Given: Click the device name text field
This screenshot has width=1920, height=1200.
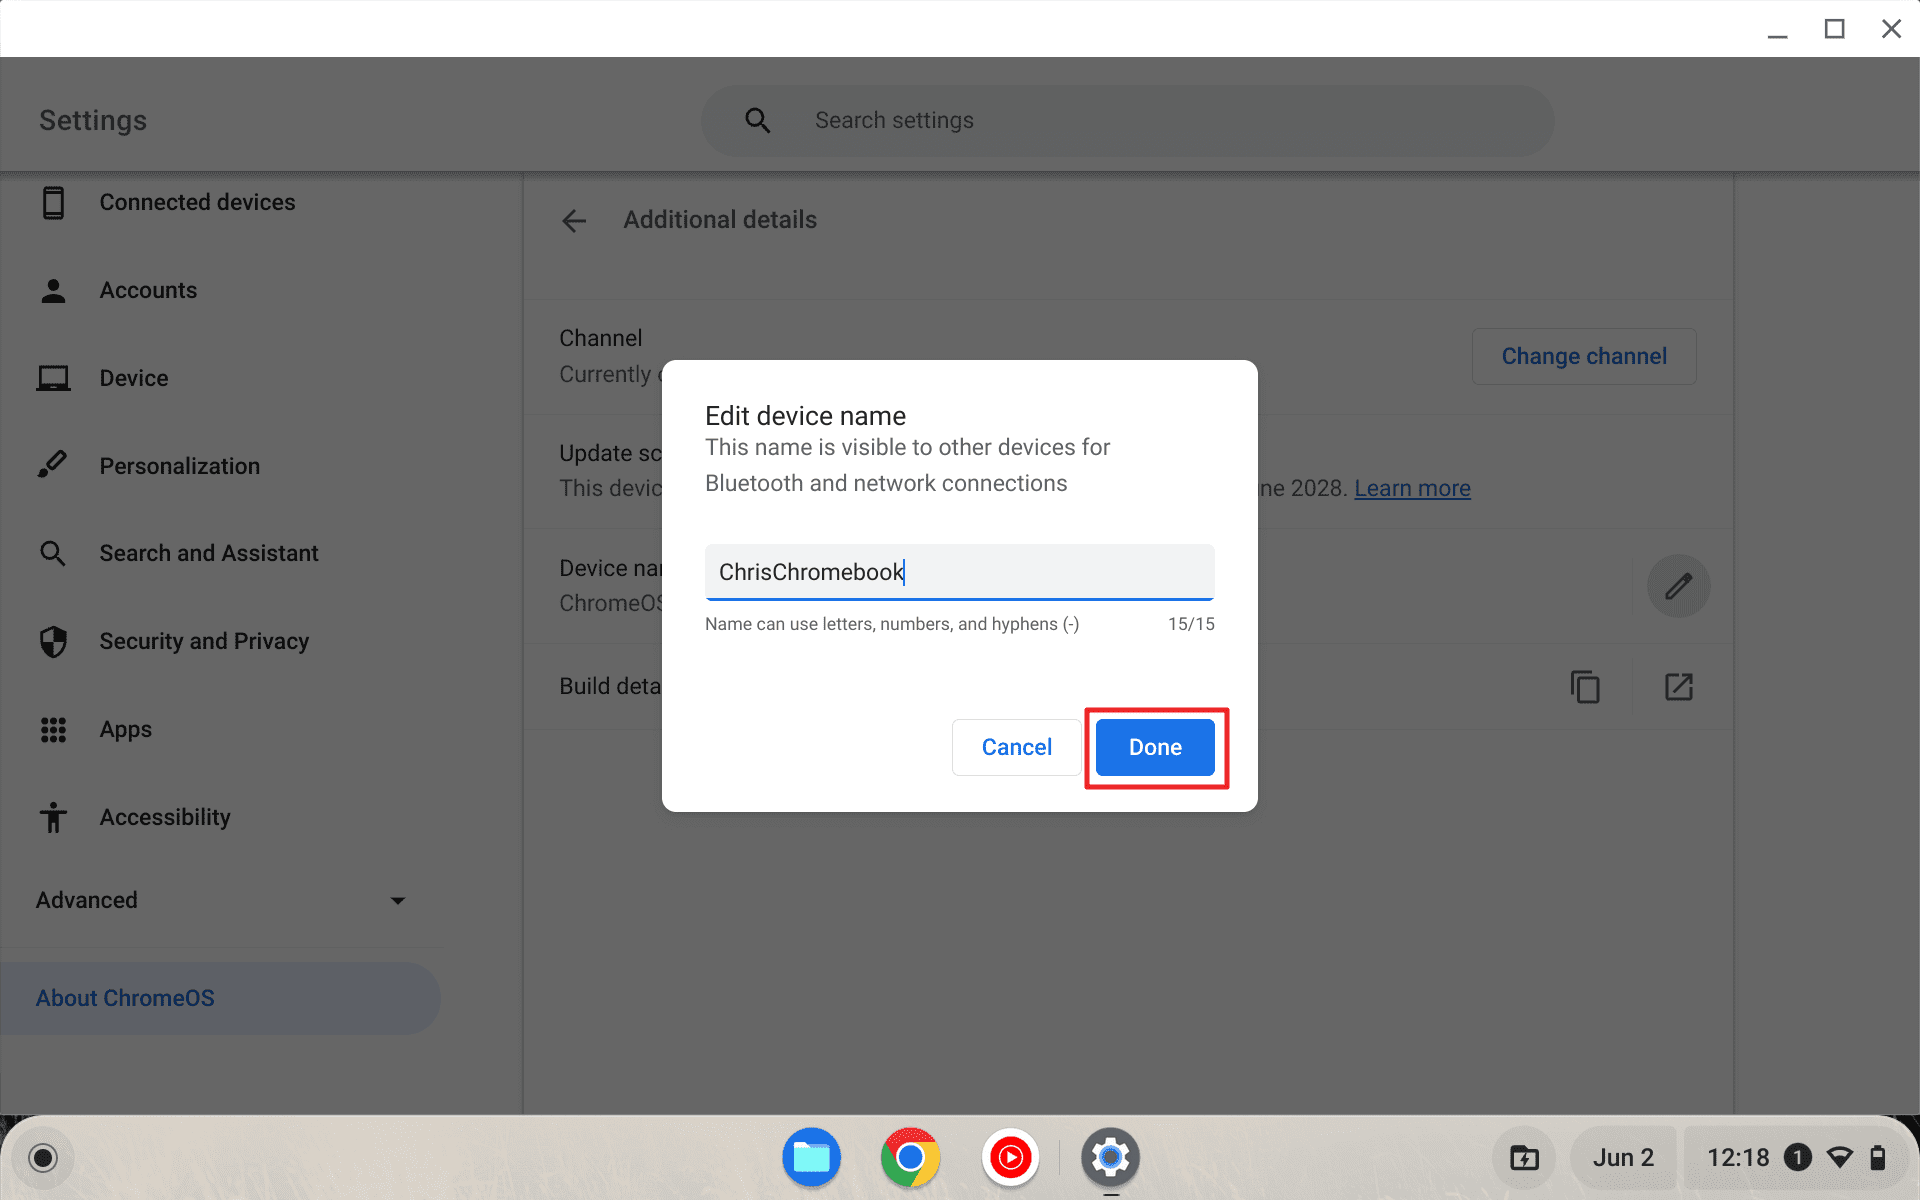Looking at the screenshot, I should pos(959,572).
